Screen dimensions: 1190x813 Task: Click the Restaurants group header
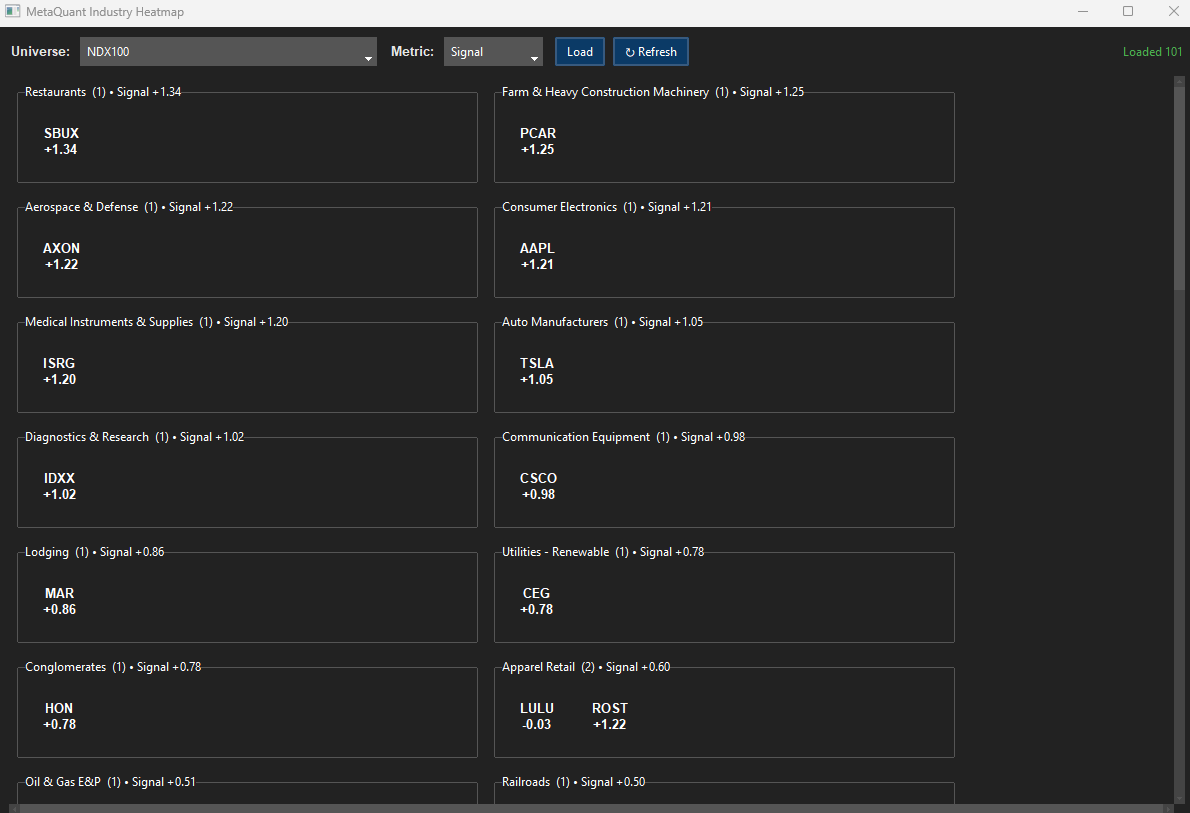coord(103,92)
